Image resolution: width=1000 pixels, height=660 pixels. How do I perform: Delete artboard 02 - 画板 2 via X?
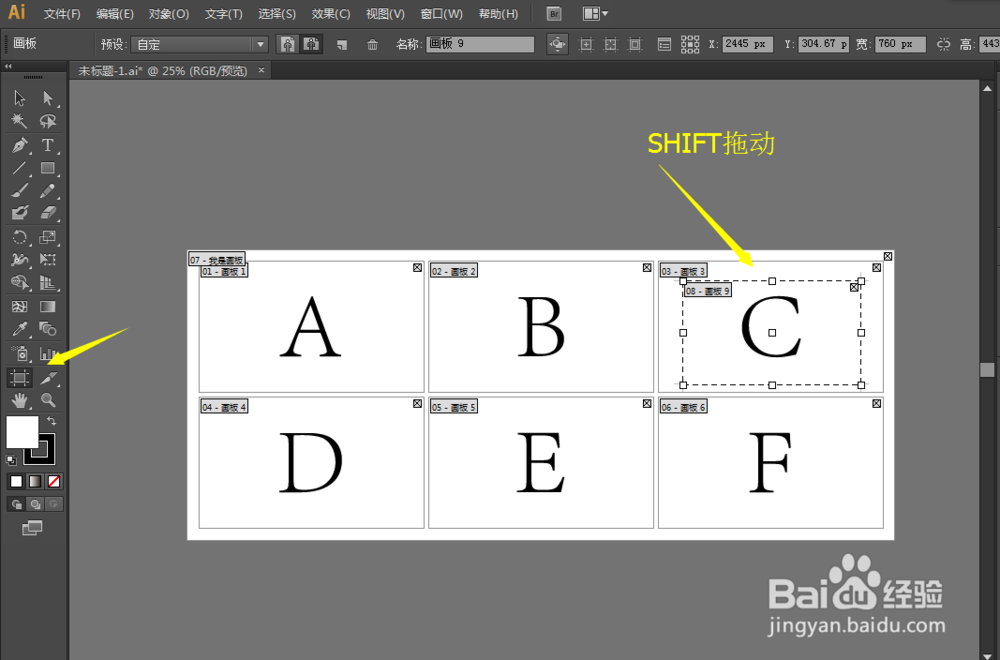(x=647, y=268)
